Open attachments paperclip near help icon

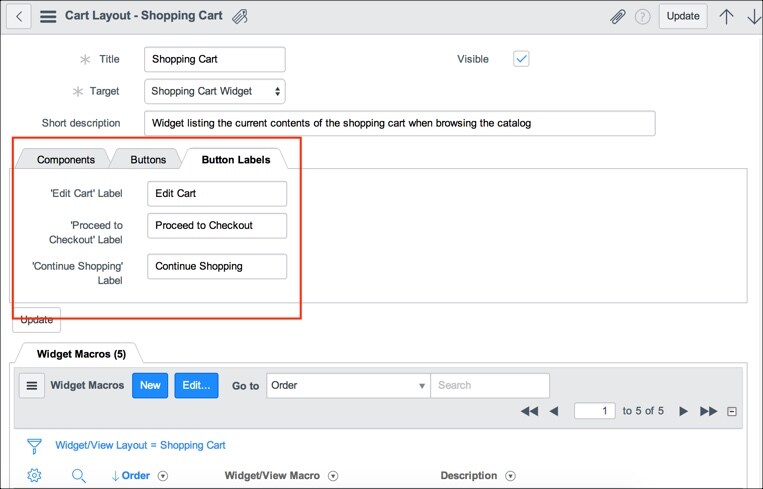pyautogui.click(x=618, y=17)
